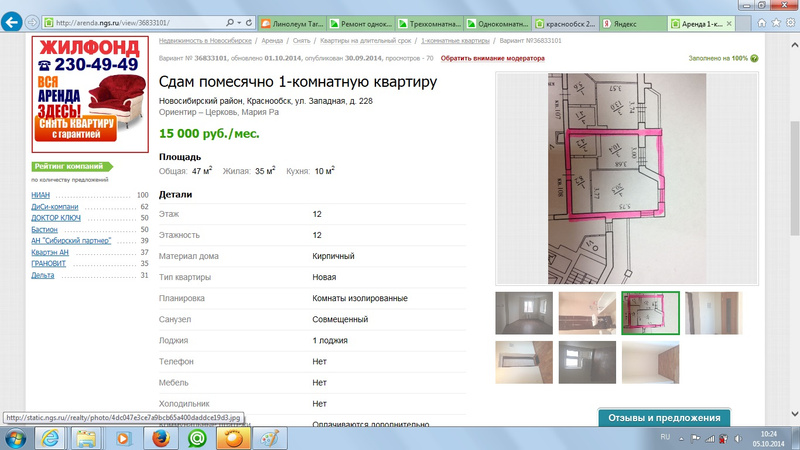Click Отзывы и предложения button
The image size is (800, 450).
click(664, 417)
